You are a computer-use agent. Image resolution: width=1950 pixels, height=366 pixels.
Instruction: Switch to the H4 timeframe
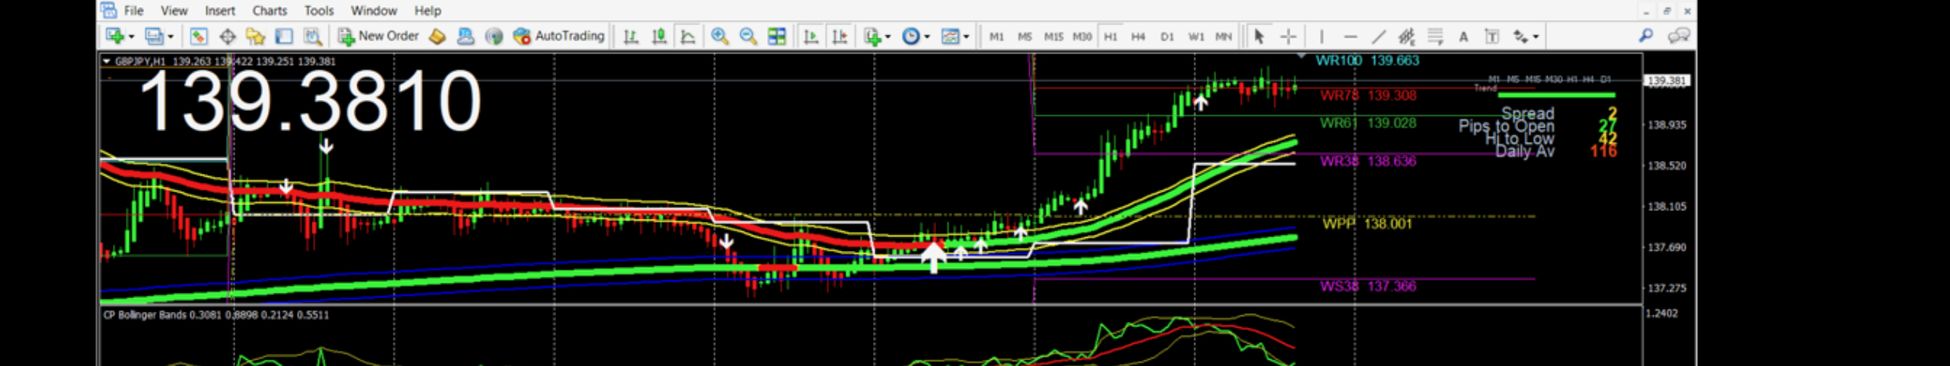click(1138, 36)
